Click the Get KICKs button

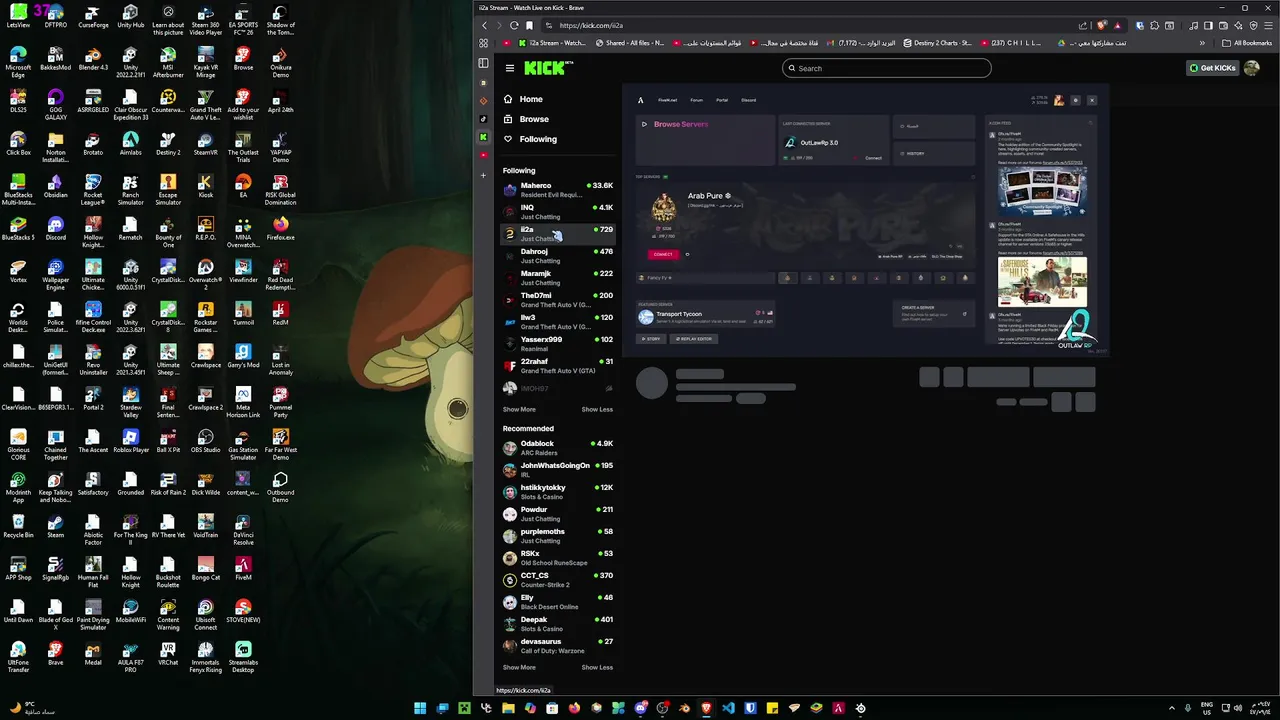pos(1212,68)
